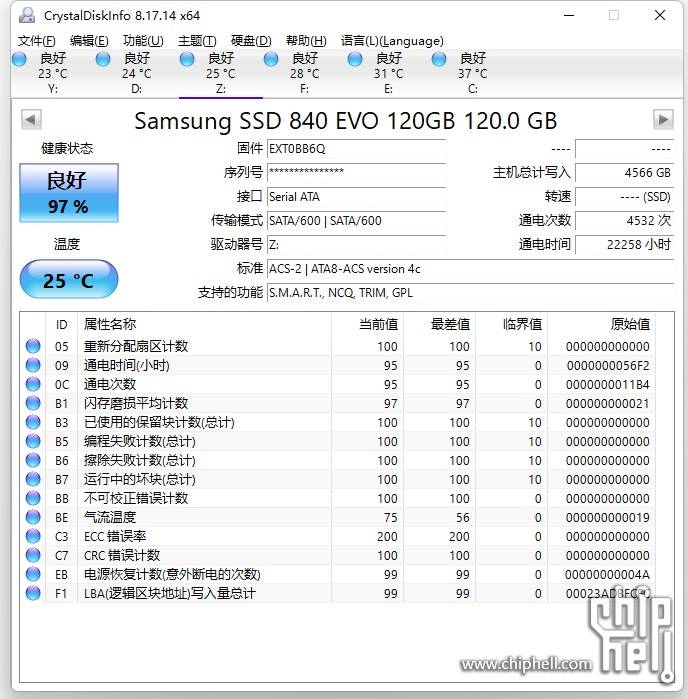The height and width of the screenshot is (699, 688).
Task: Click status orb for C3 ECC error rate row
Action: coord(33,536)
